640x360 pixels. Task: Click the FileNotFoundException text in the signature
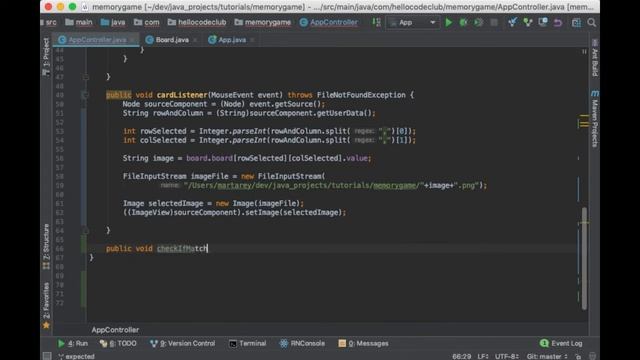[361, 95]
